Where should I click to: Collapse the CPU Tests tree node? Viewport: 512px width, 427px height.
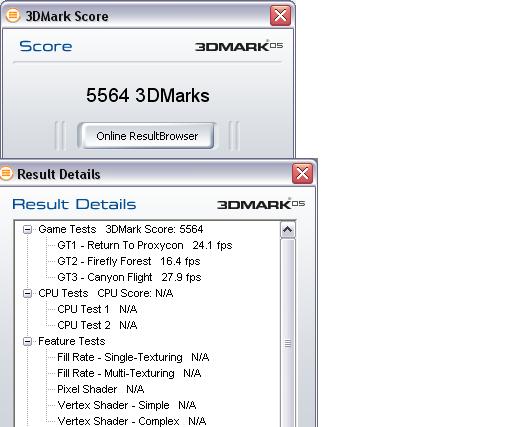coord(28,293)
